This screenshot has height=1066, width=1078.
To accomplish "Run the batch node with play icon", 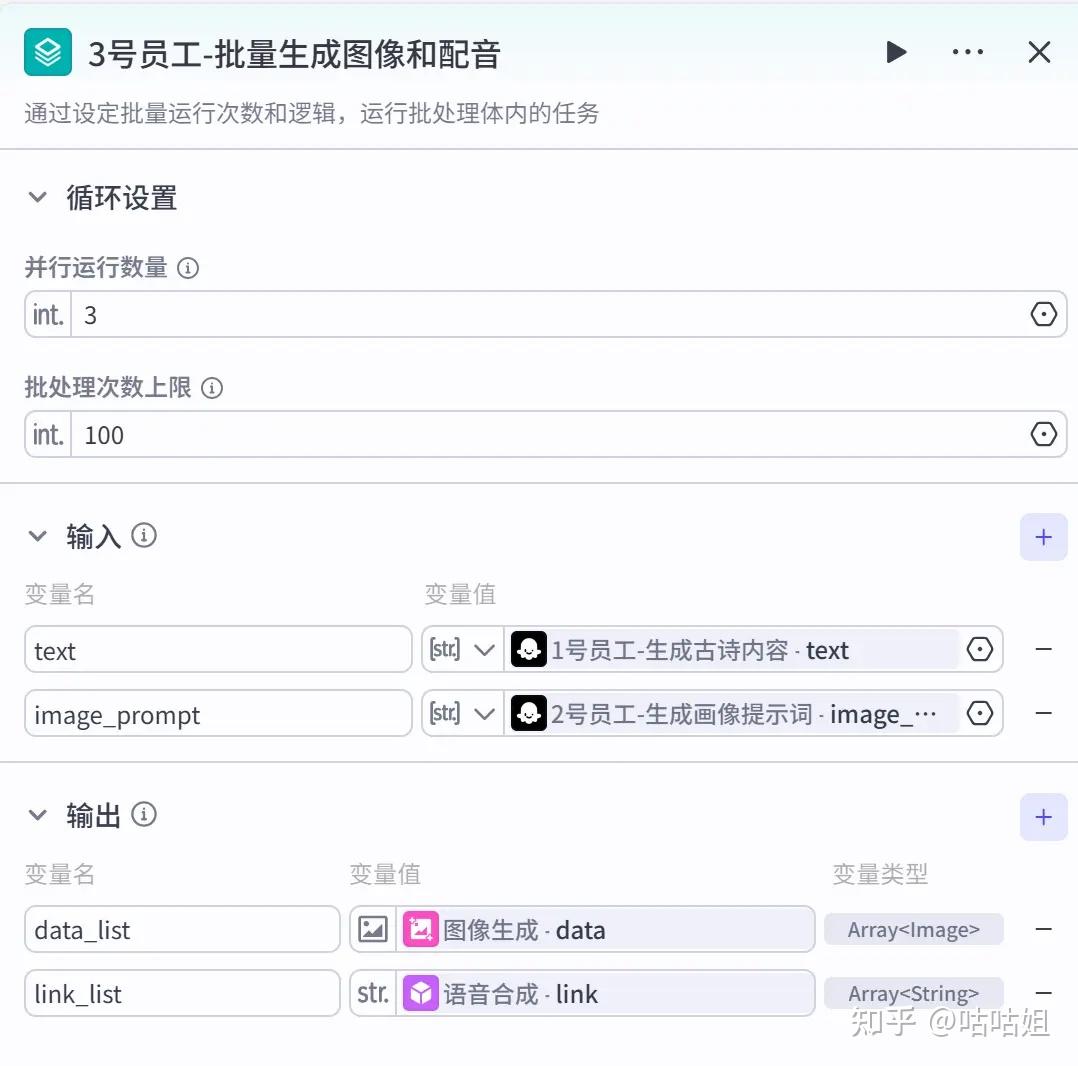I will coord(896,52).
